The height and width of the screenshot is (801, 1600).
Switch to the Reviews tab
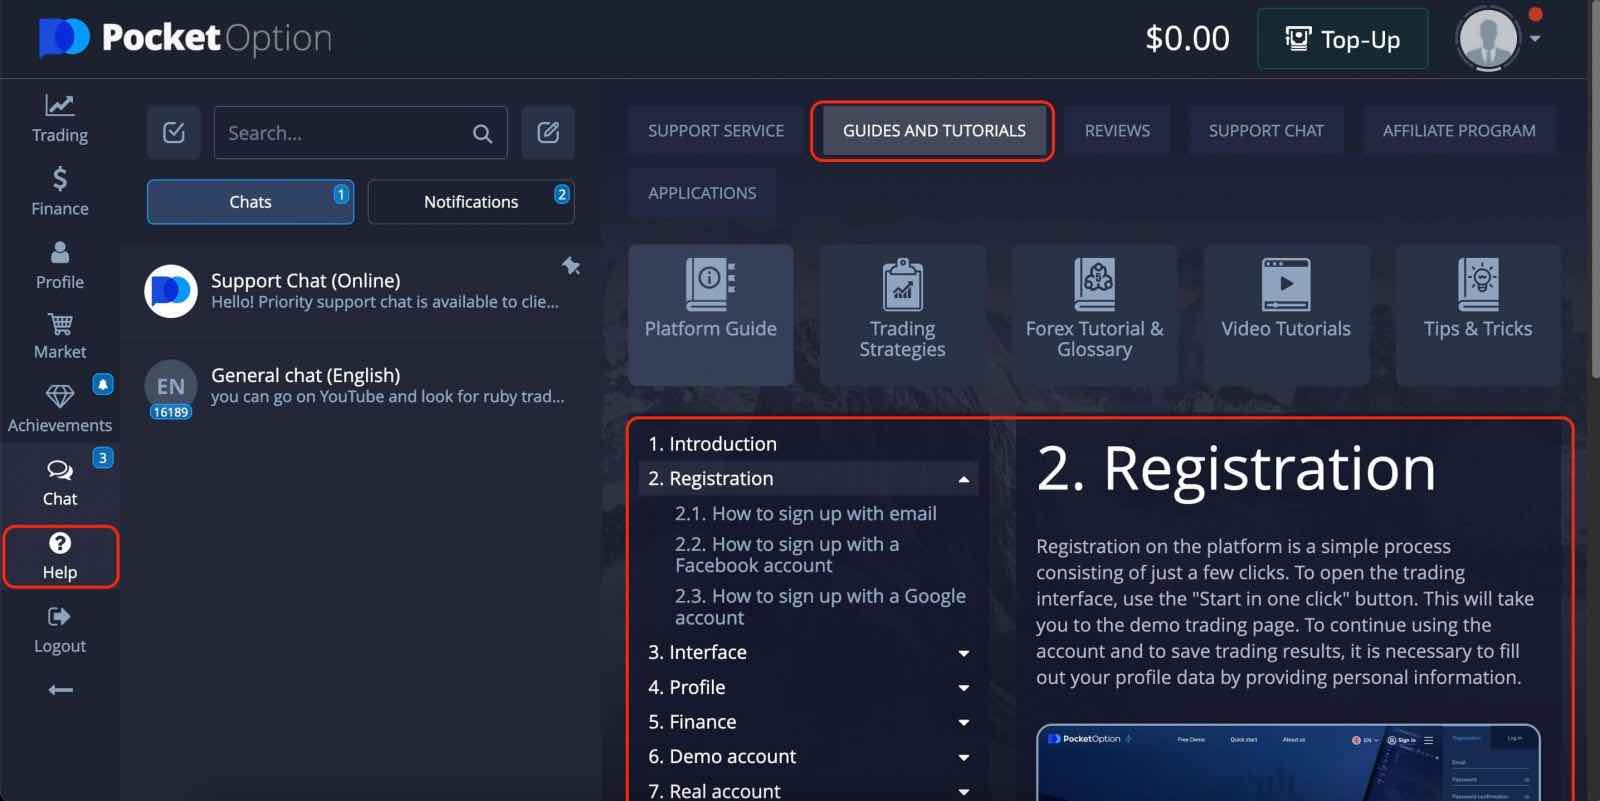coord(1117,131)
